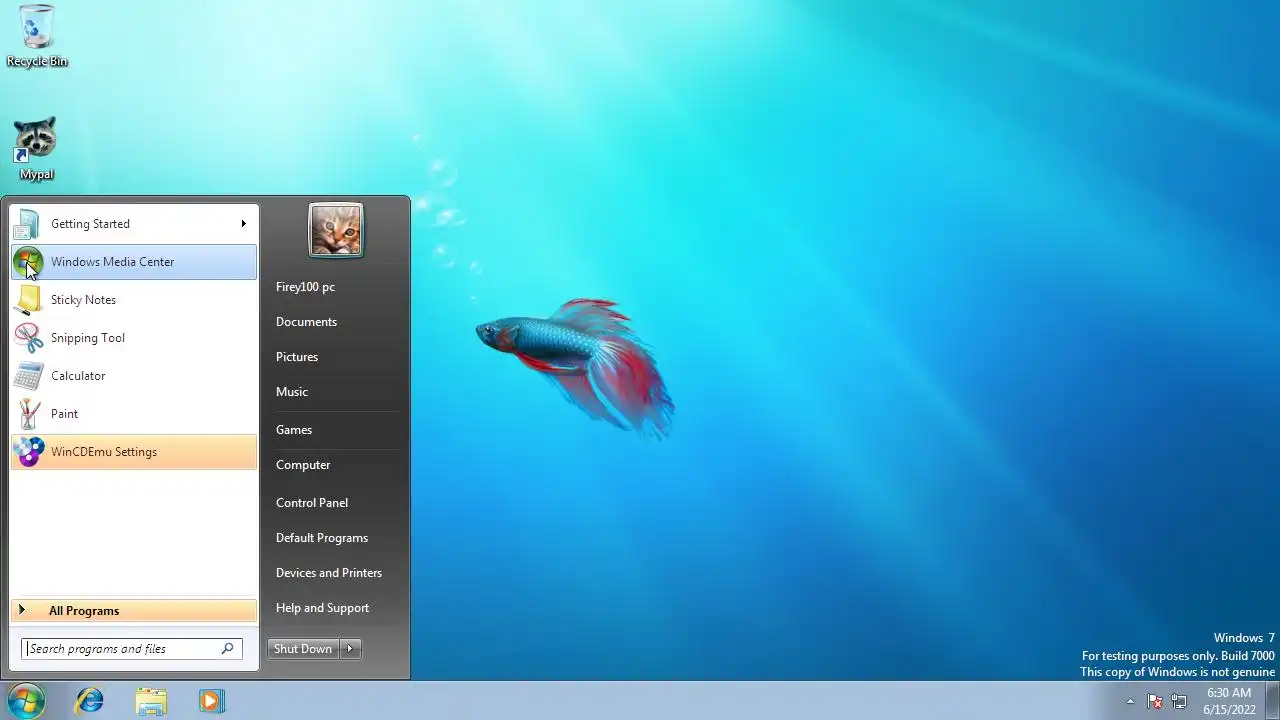Click the Calculator icon
The width and height of the screenshot is (1280, 720).
click(x=28, y=376)
